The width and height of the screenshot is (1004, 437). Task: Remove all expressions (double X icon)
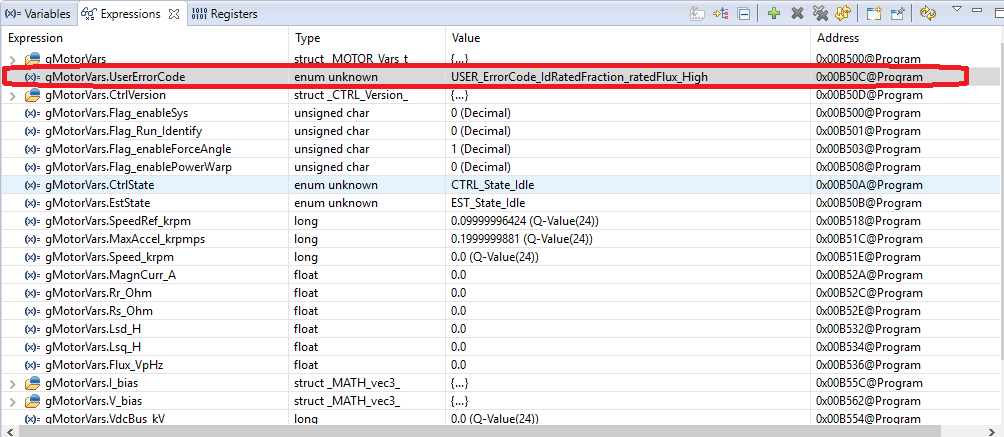[821, 13]
